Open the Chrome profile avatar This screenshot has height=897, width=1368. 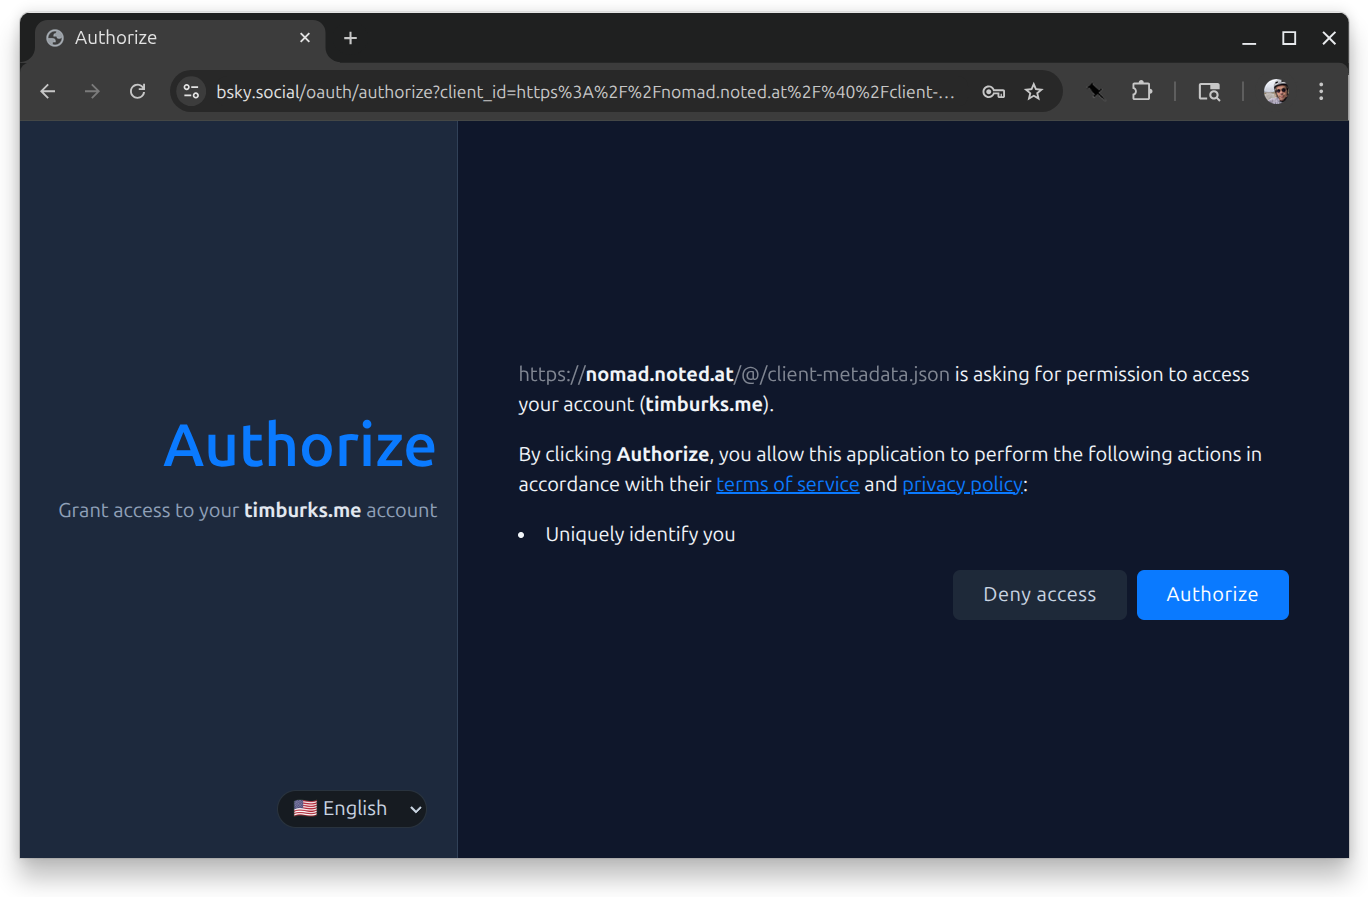(1276, 92)
